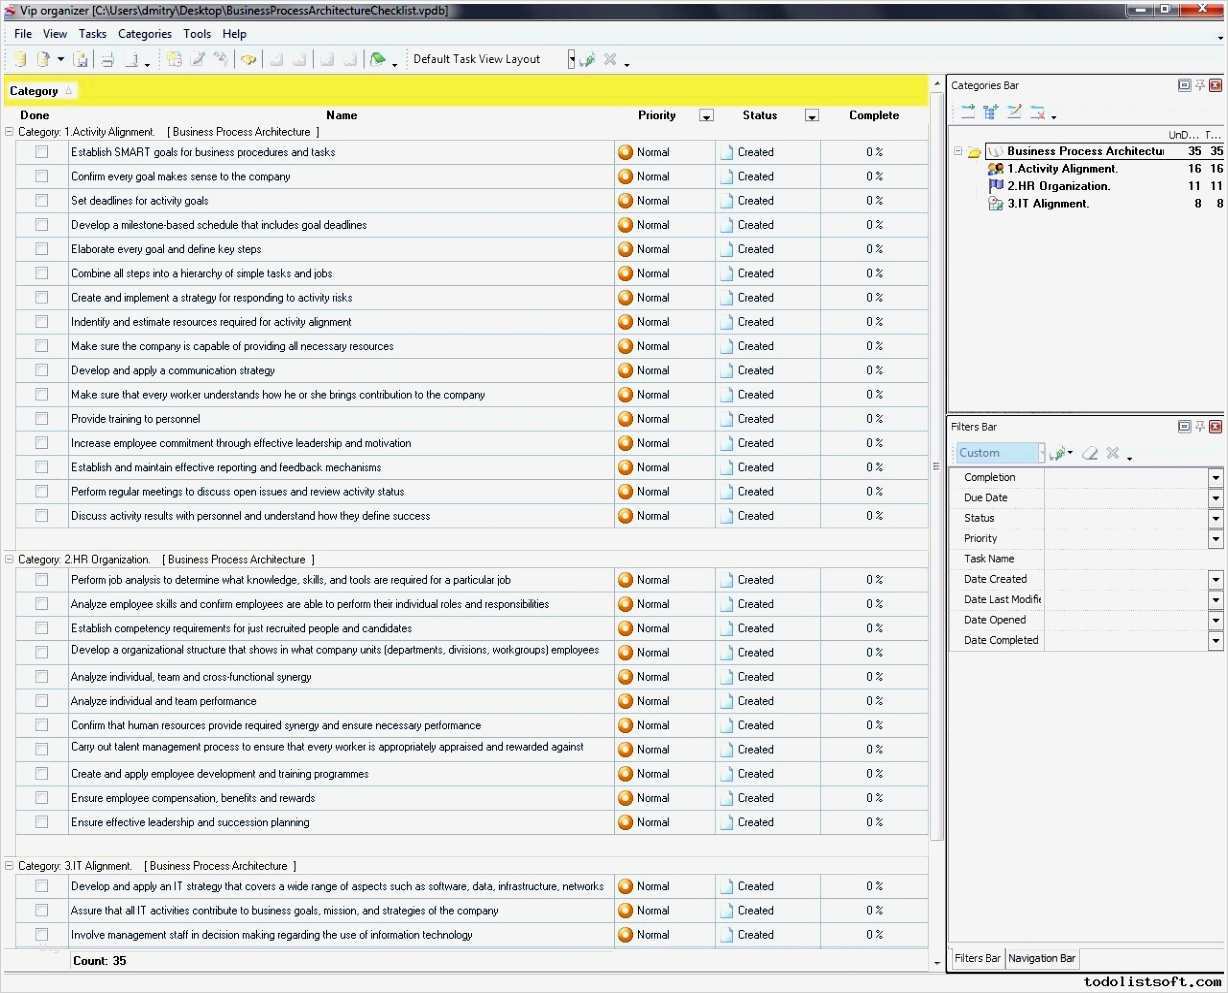
Task: Click the Save toolbar icon
Action: (x=82, y=59)
